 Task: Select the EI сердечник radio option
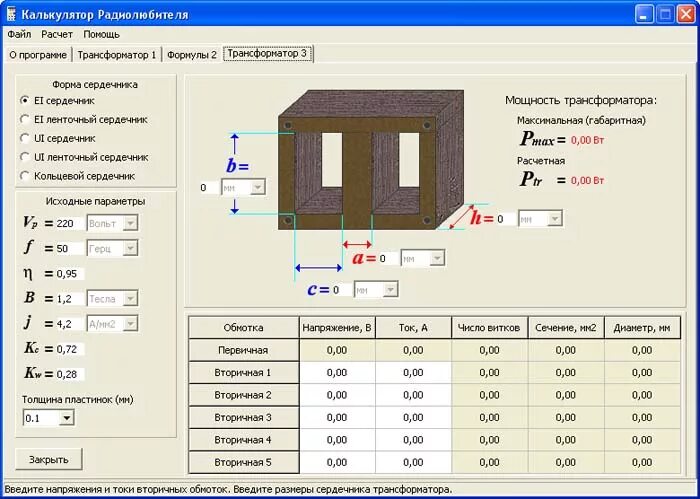(x=58, y=101)
